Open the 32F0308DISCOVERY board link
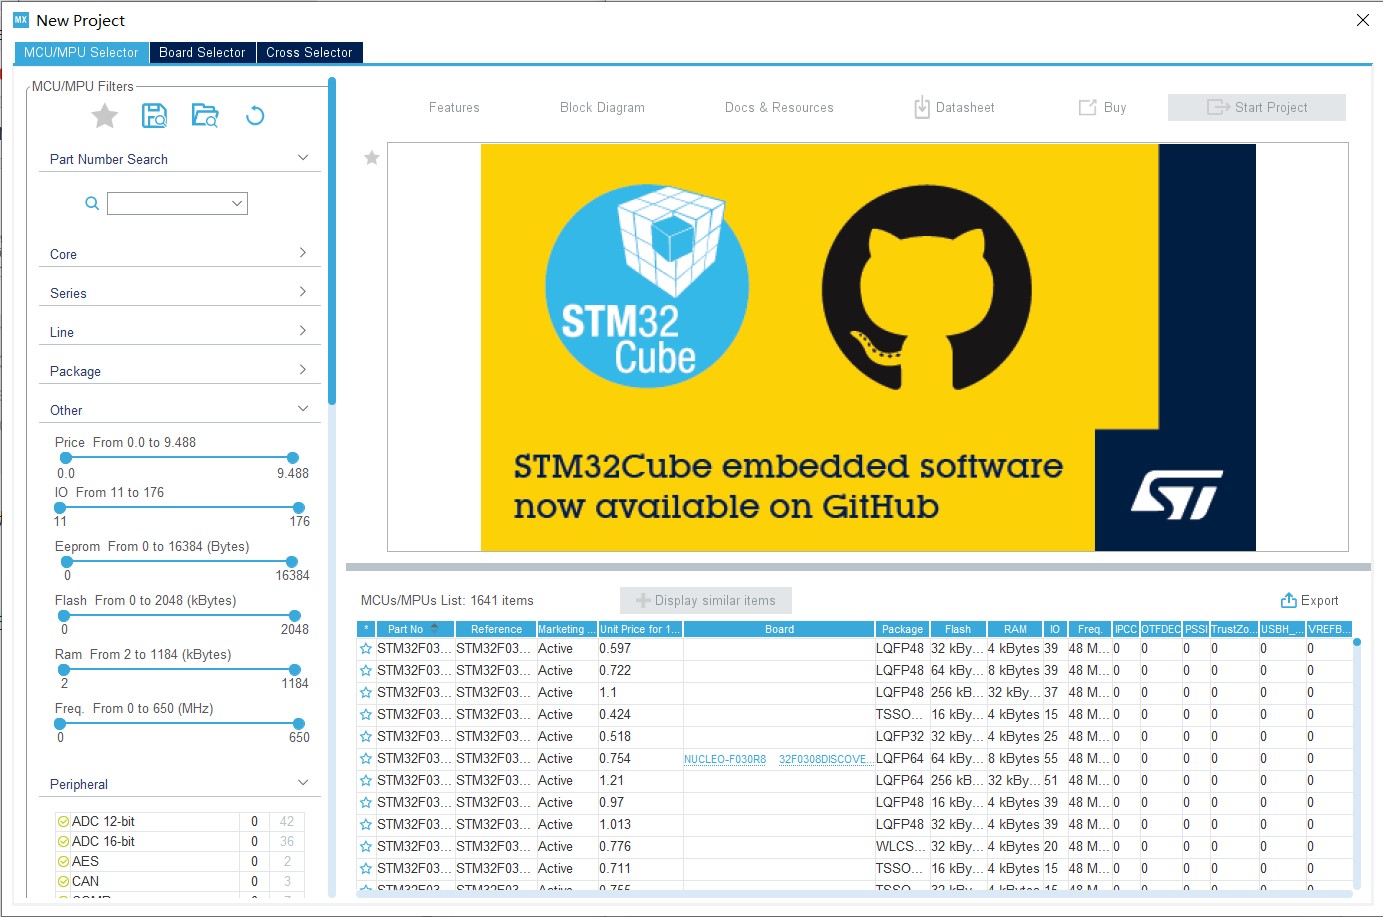 point(826,760)
